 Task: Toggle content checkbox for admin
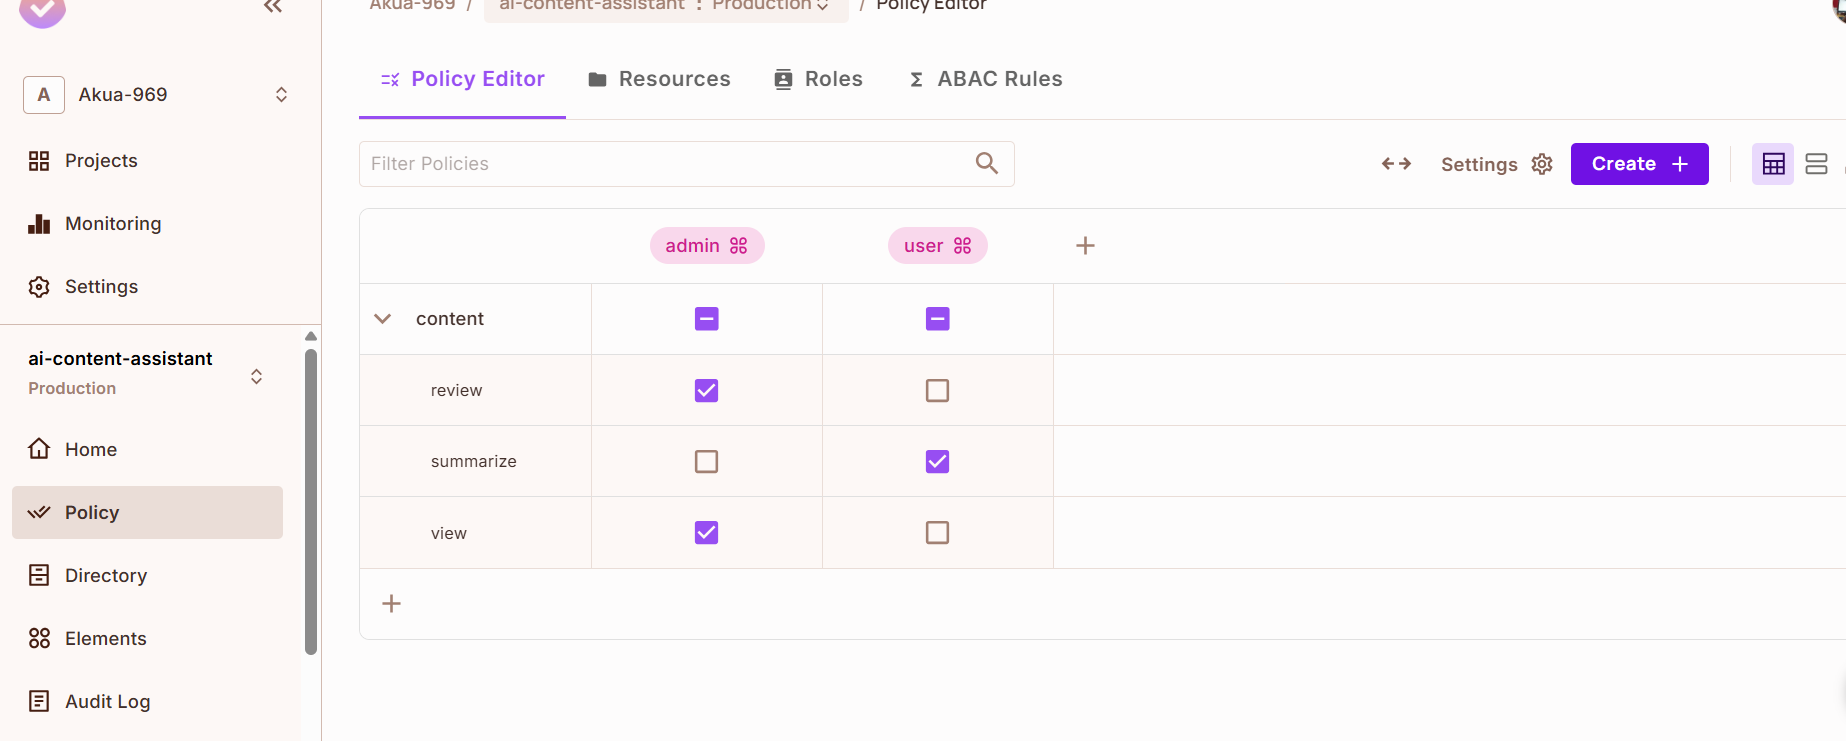[x=707, y=319]
